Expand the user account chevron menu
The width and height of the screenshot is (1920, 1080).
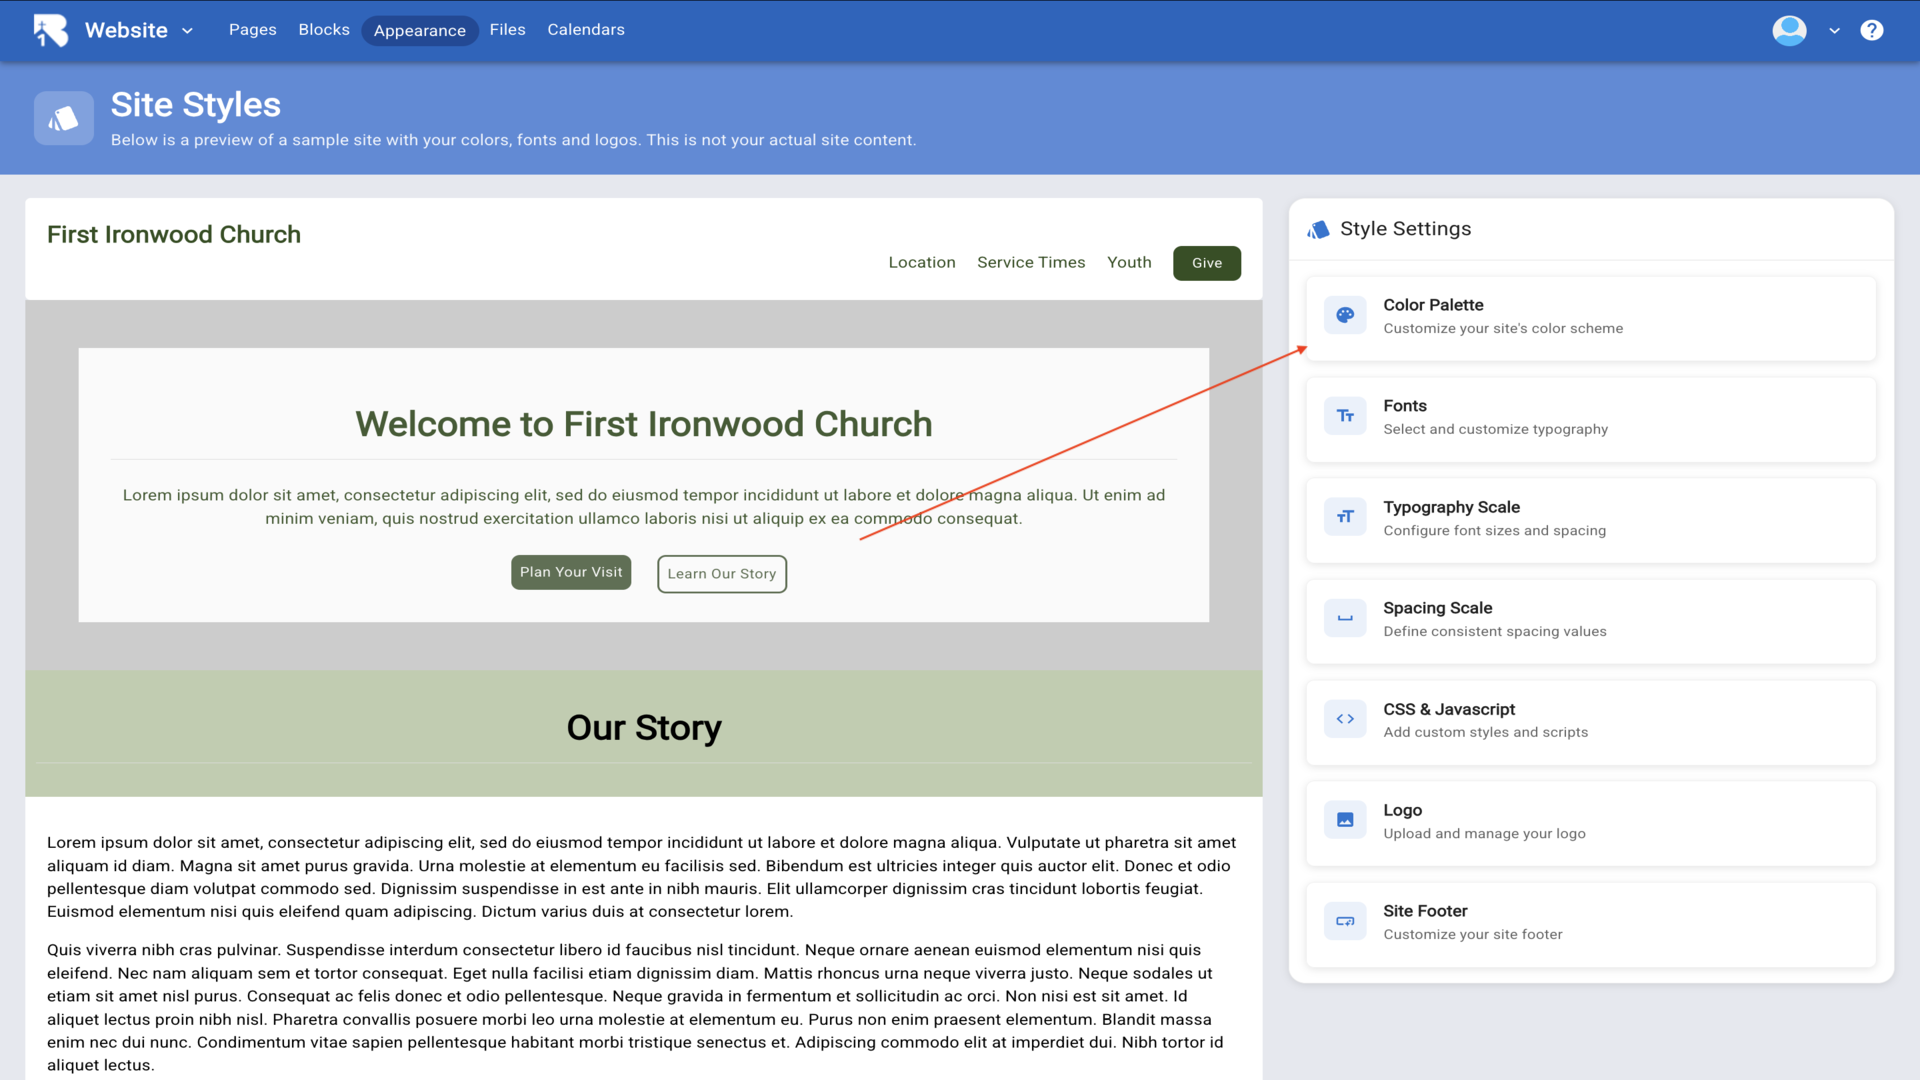pyautogui.click(x=1834, y=31)
